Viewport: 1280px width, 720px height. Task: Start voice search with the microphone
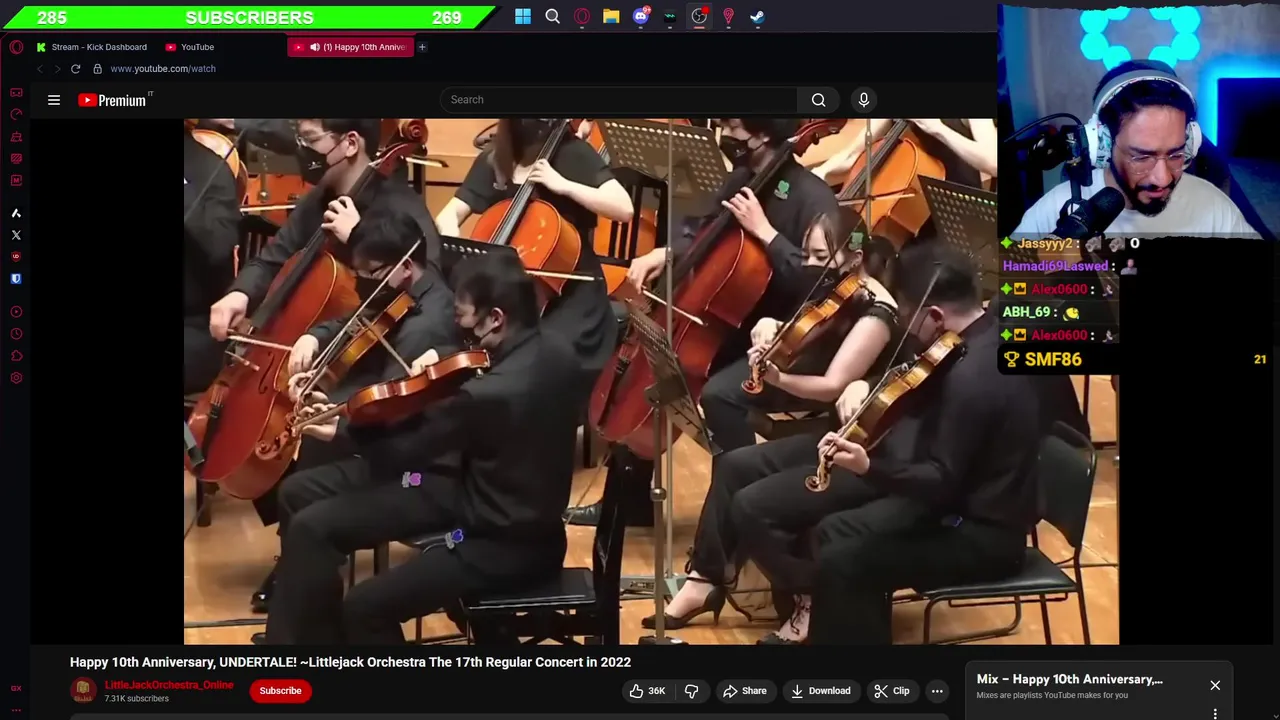[x=864, y=99]
